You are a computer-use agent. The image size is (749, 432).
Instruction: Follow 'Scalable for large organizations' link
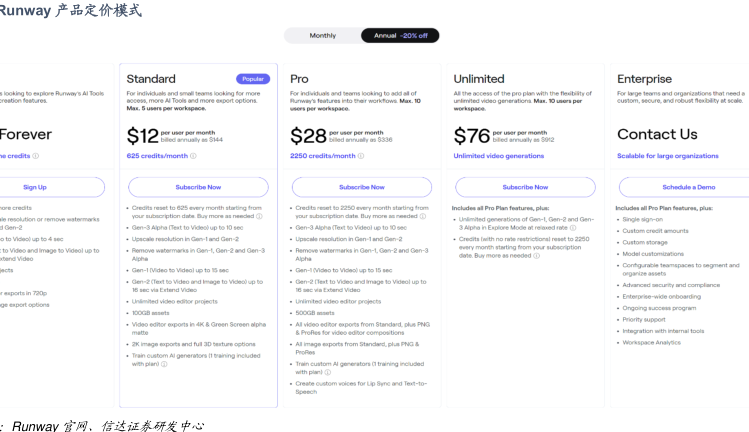pos(668,156)
